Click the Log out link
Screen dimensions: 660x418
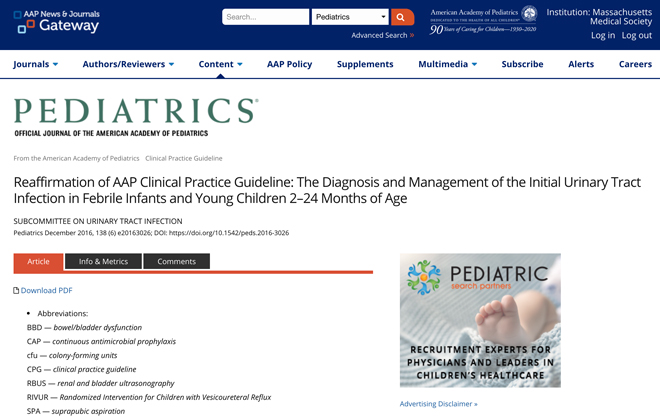[x=636, y=35]
